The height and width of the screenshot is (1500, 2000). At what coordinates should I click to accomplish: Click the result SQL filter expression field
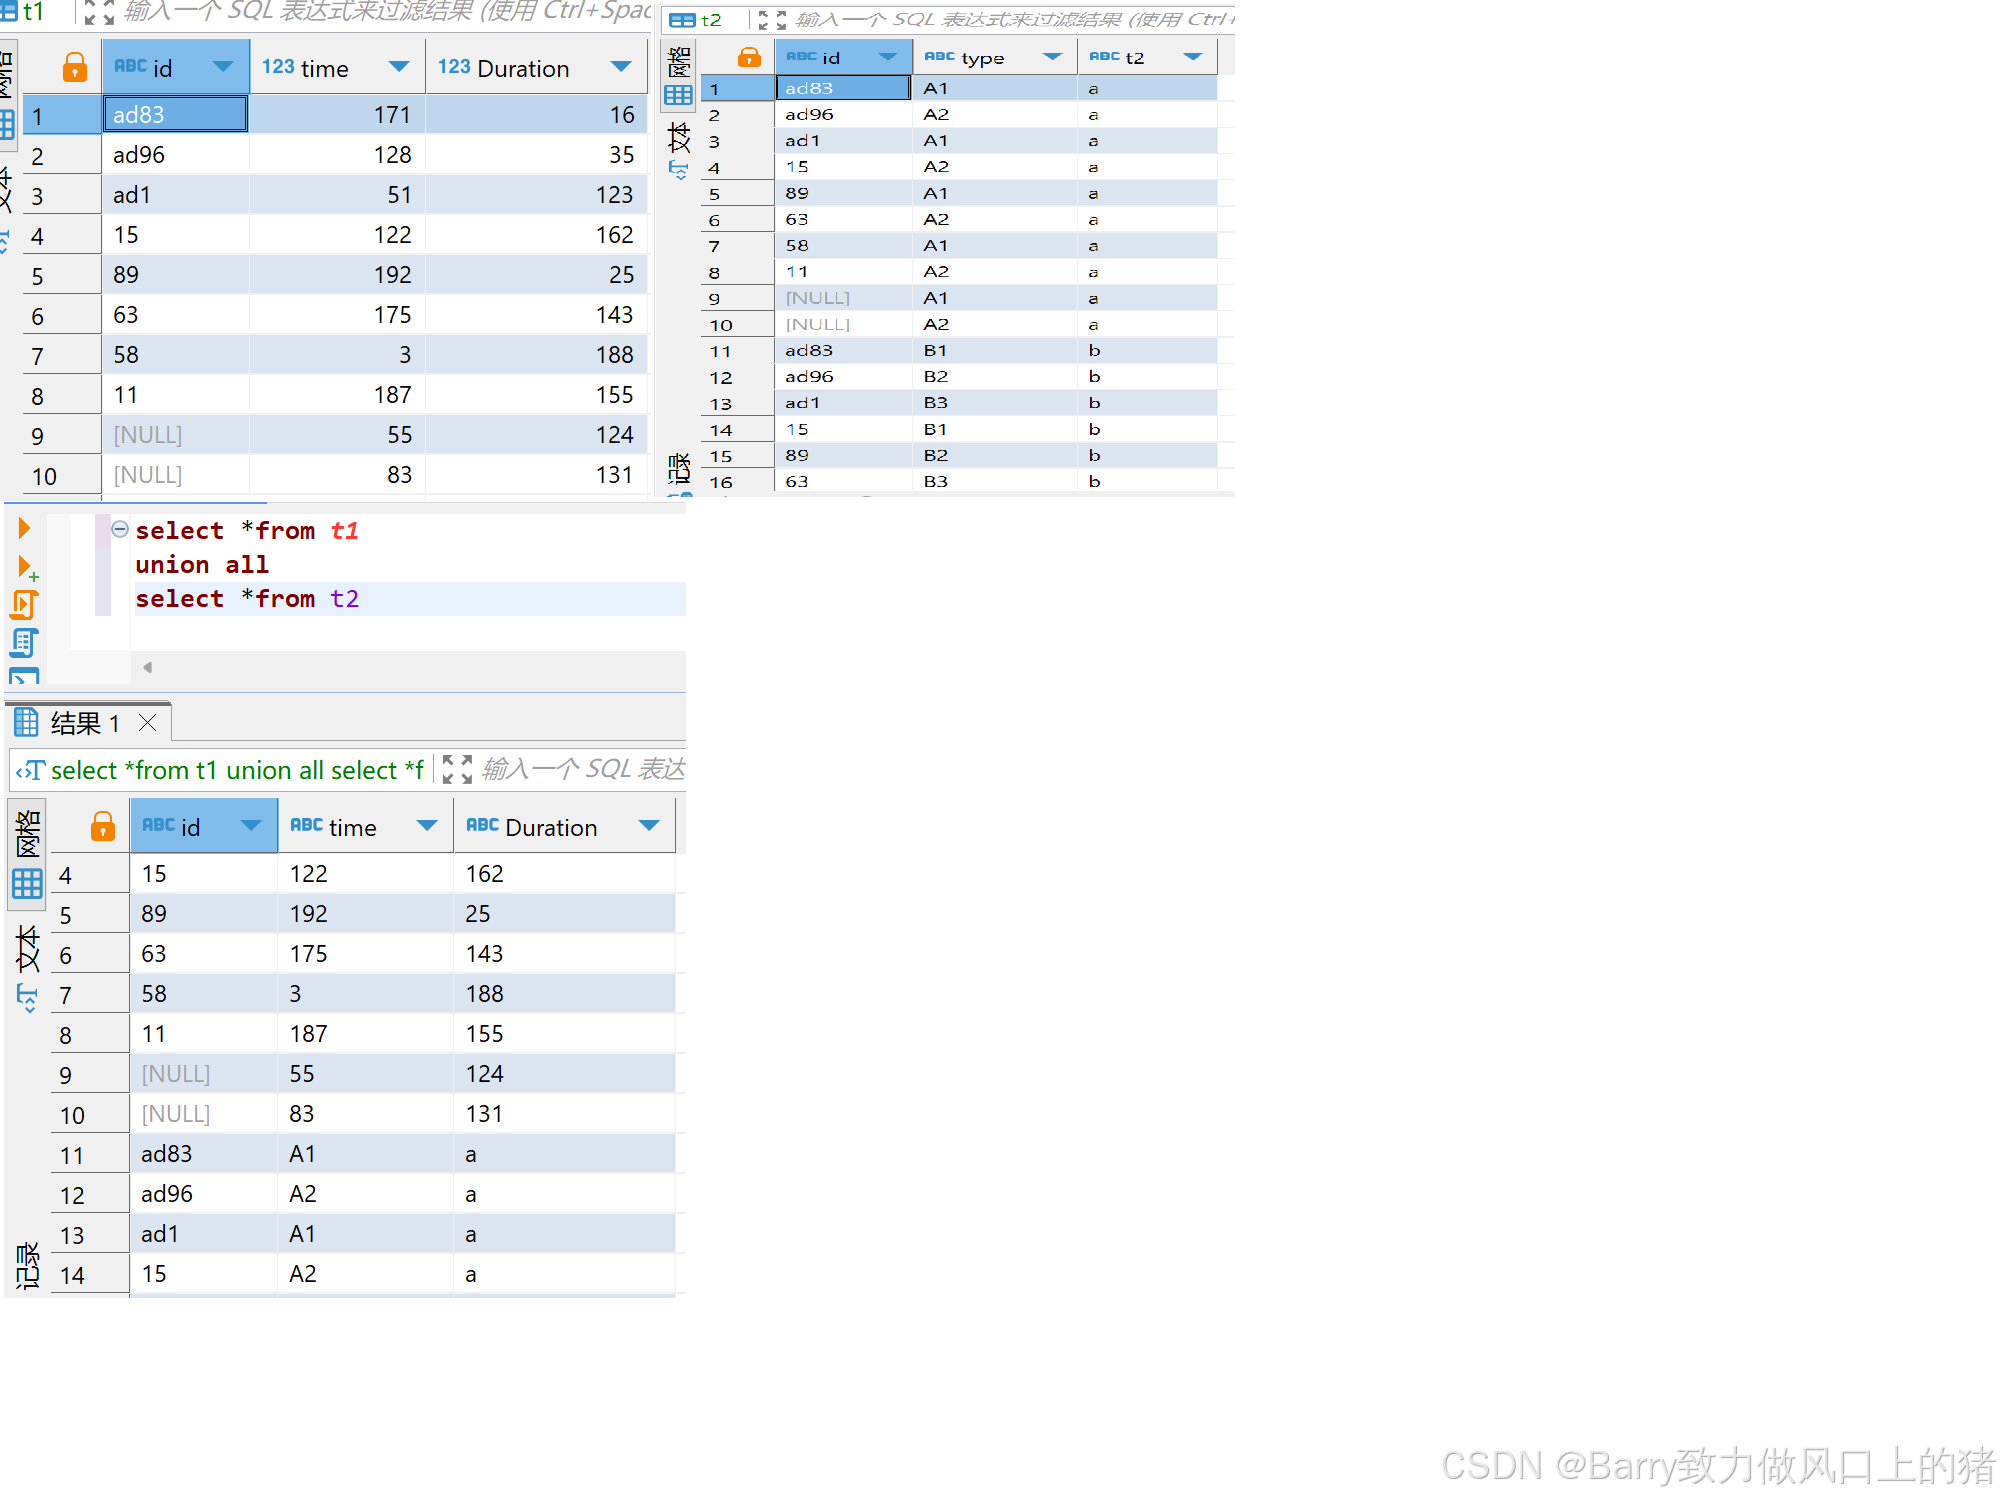click(582, 769)
